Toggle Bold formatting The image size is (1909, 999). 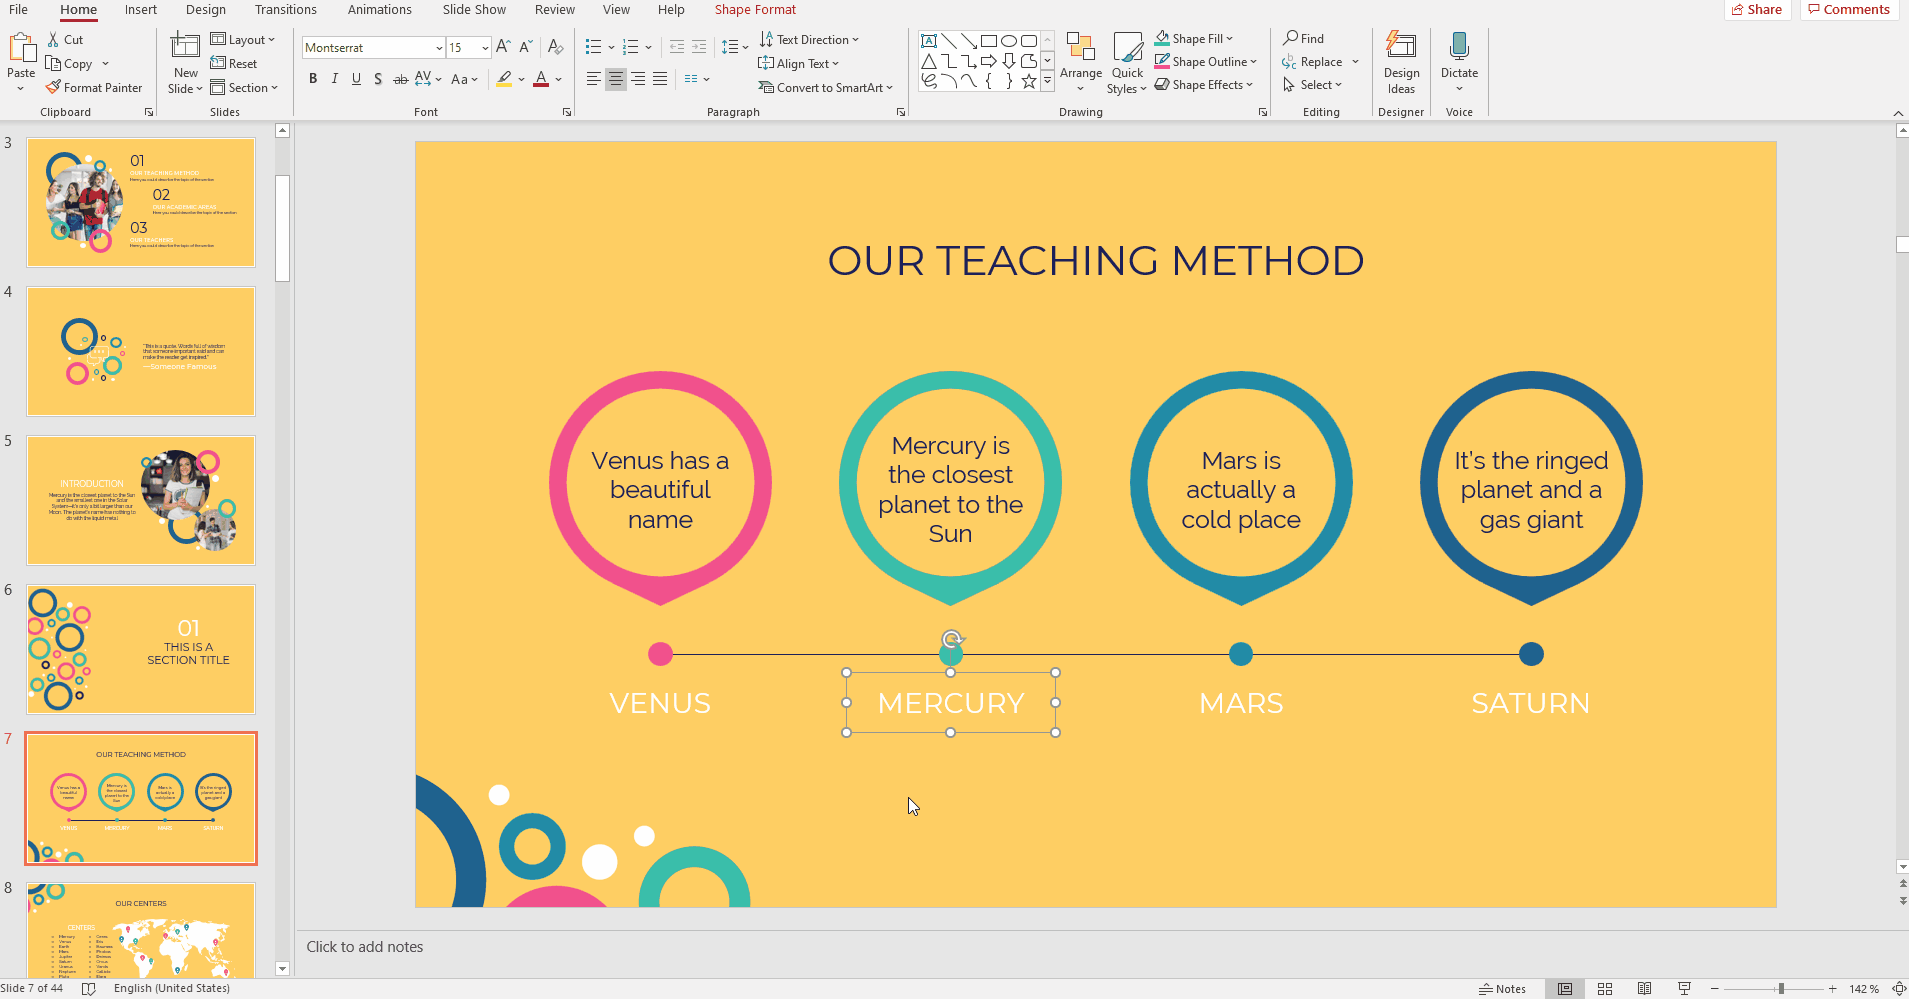point(313,79)
